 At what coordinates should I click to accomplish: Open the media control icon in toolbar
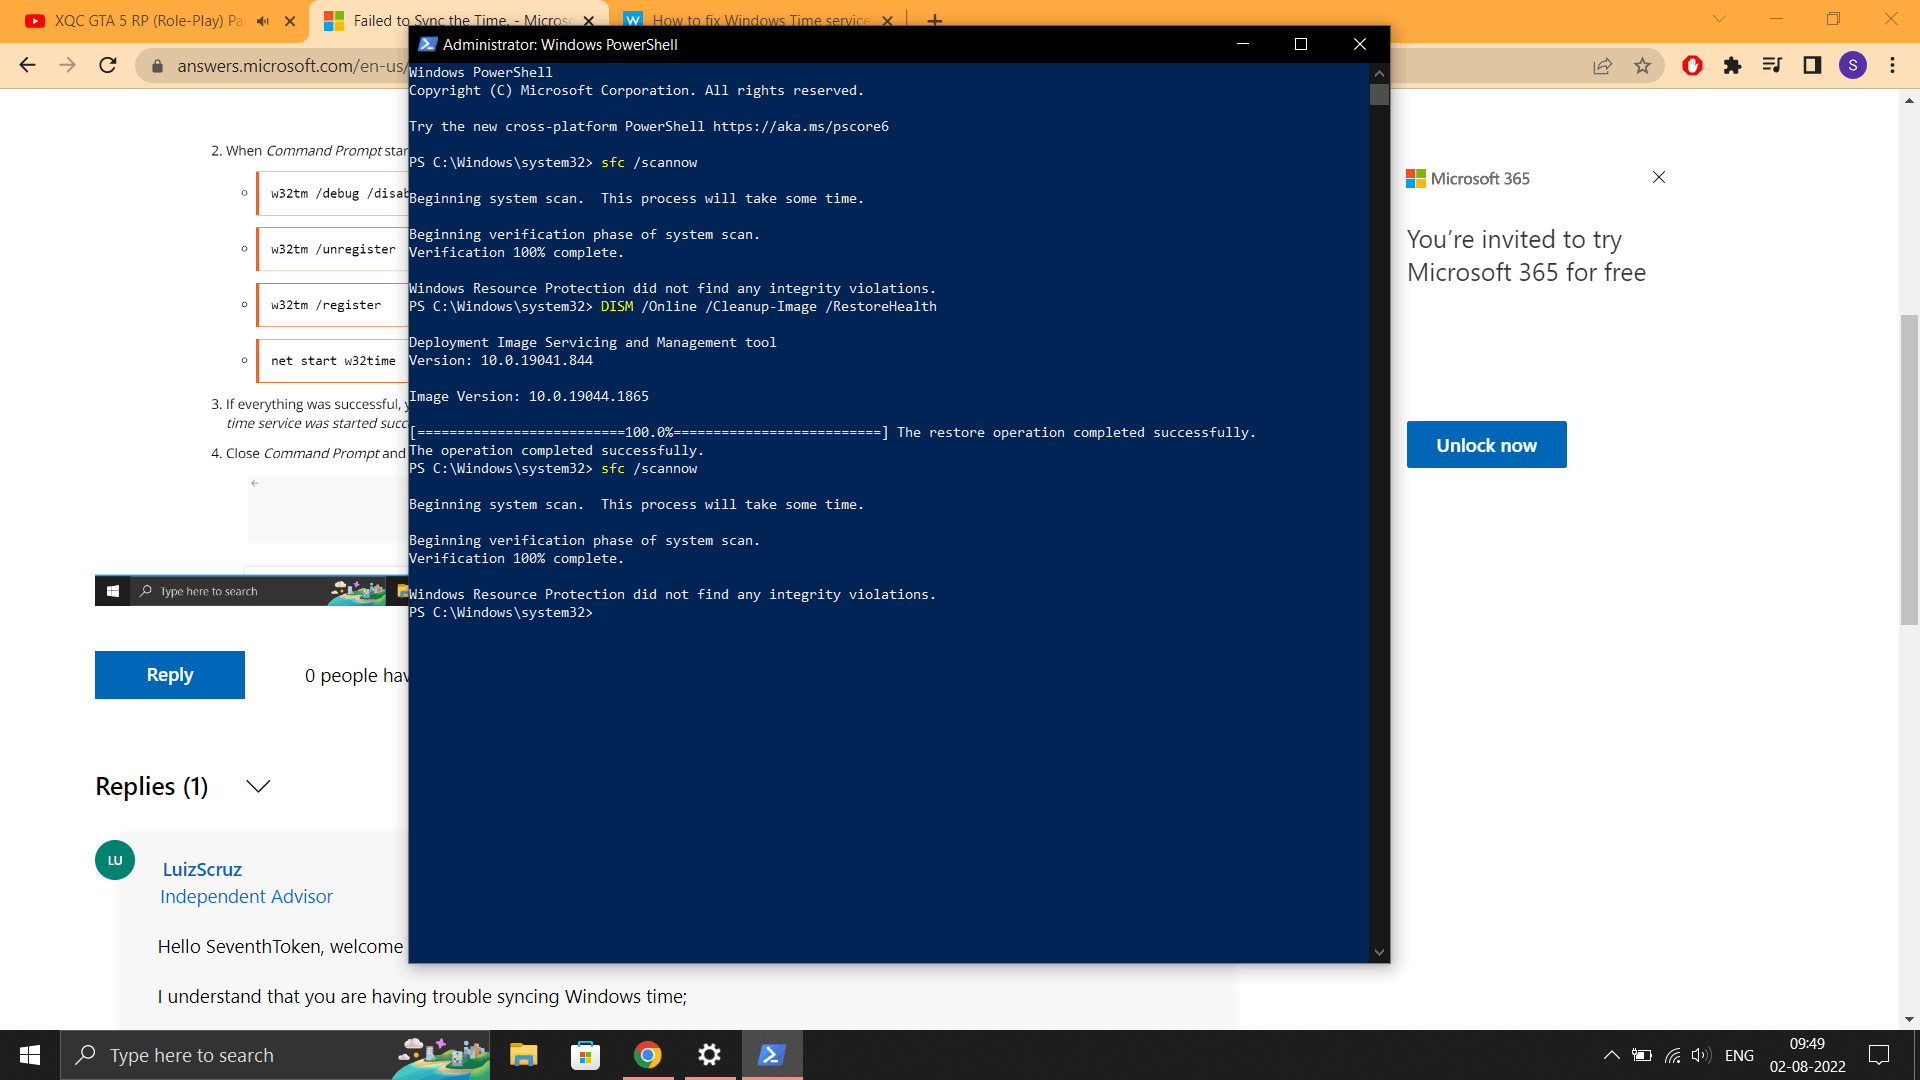point(1772,66)
